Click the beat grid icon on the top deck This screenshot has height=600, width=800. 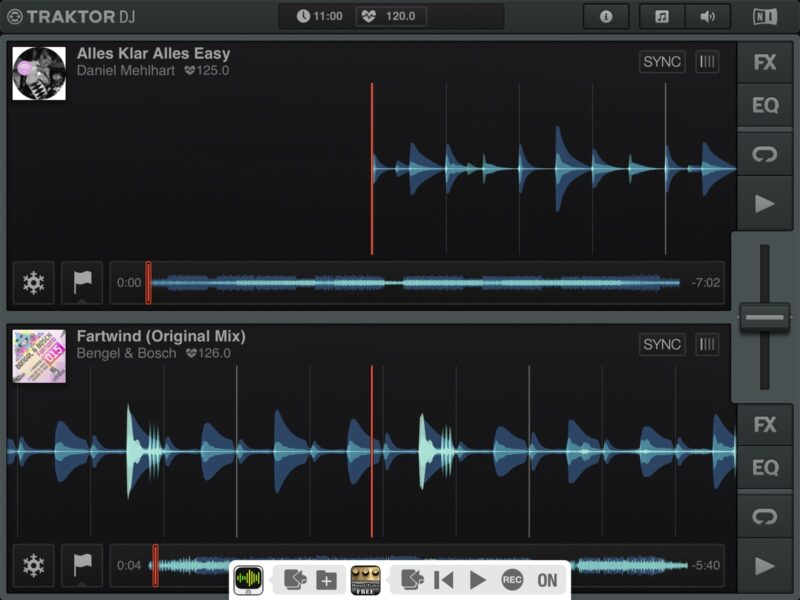(708, 62)
